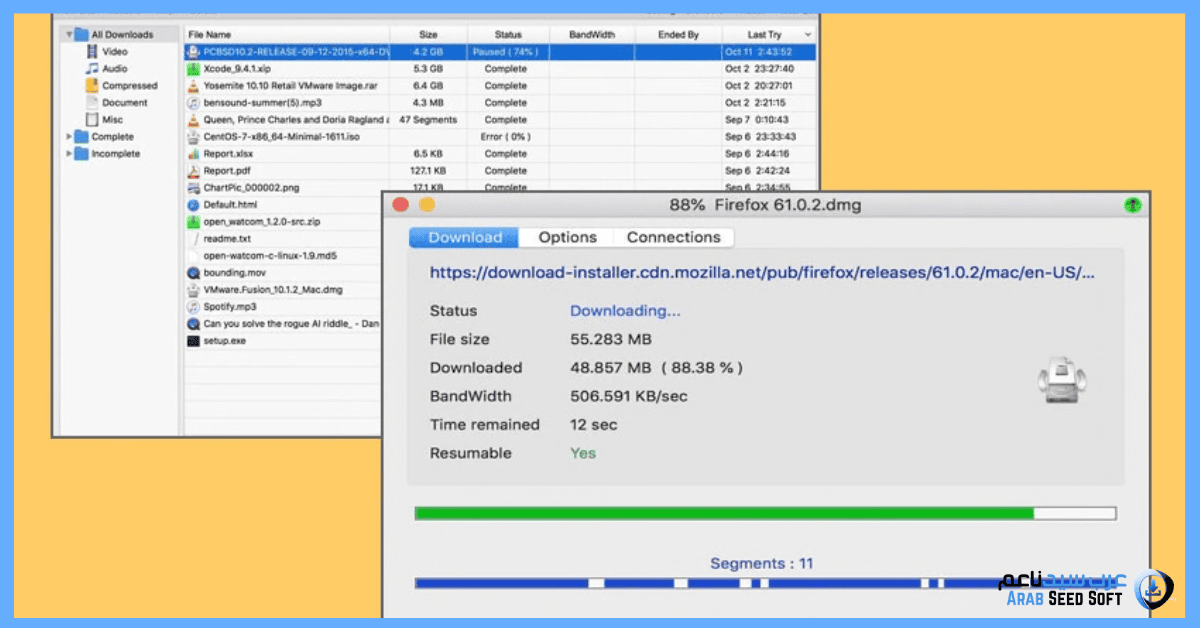Click the PDF icon beside Report.pdf

click(194, 171)
